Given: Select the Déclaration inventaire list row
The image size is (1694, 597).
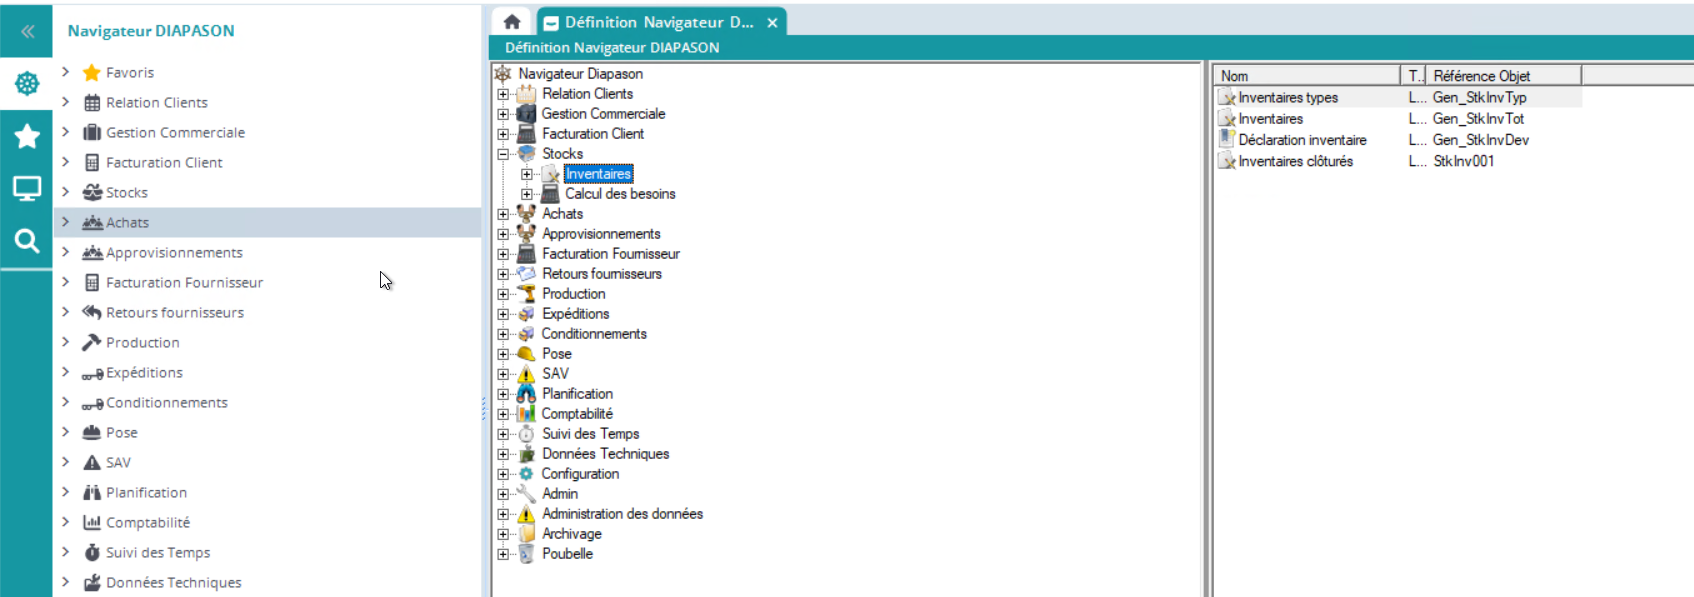Looking at the screenshot, I should pyautogui.click(x=1301, y=140).
